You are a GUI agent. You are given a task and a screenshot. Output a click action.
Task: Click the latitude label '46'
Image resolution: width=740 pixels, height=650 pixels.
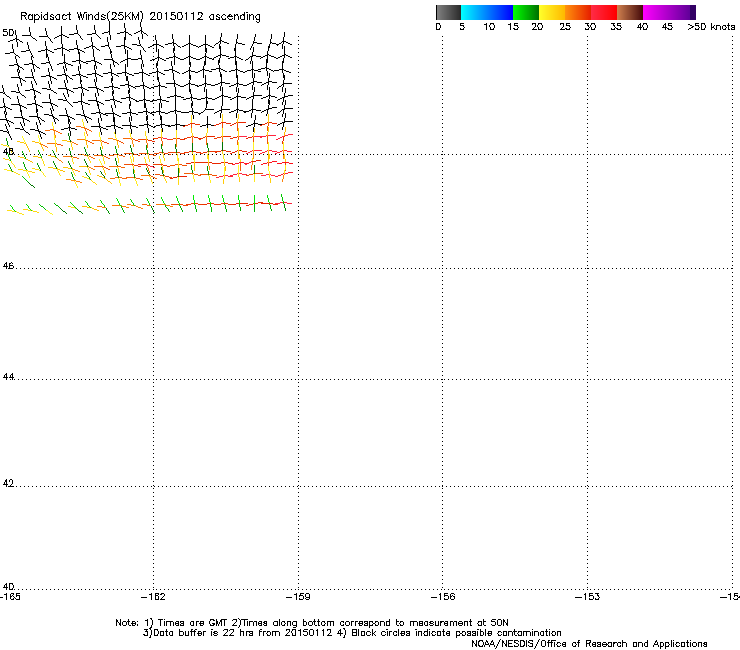point(8,266)
